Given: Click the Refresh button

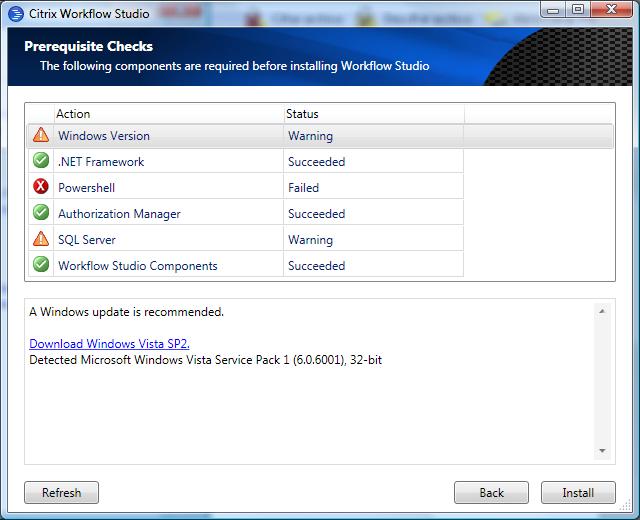Looking at the screenshot, I should click(62, 493).
